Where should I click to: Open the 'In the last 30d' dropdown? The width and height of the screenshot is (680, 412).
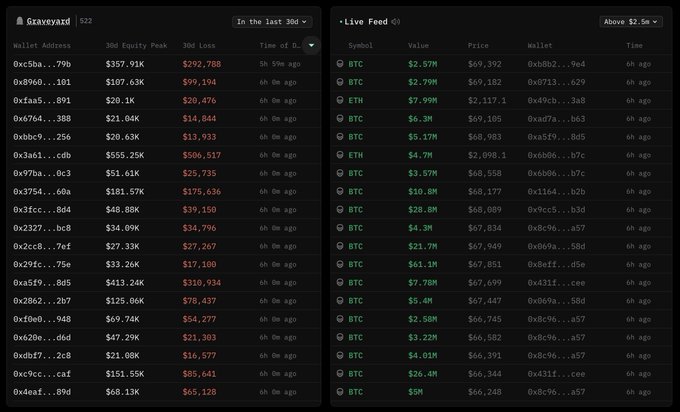272,22
